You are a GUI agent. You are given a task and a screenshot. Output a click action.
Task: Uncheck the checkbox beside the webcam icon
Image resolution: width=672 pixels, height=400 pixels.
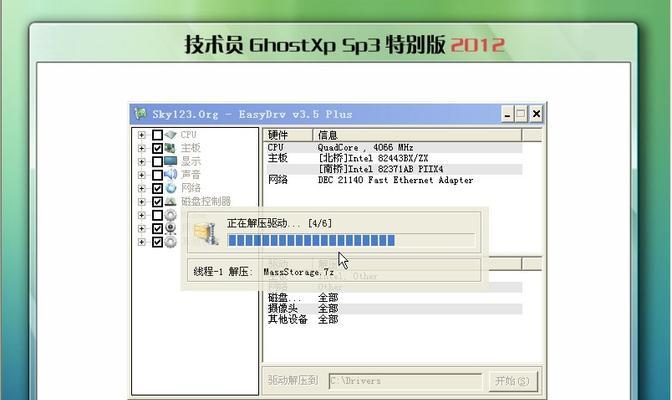click(157, 229)
